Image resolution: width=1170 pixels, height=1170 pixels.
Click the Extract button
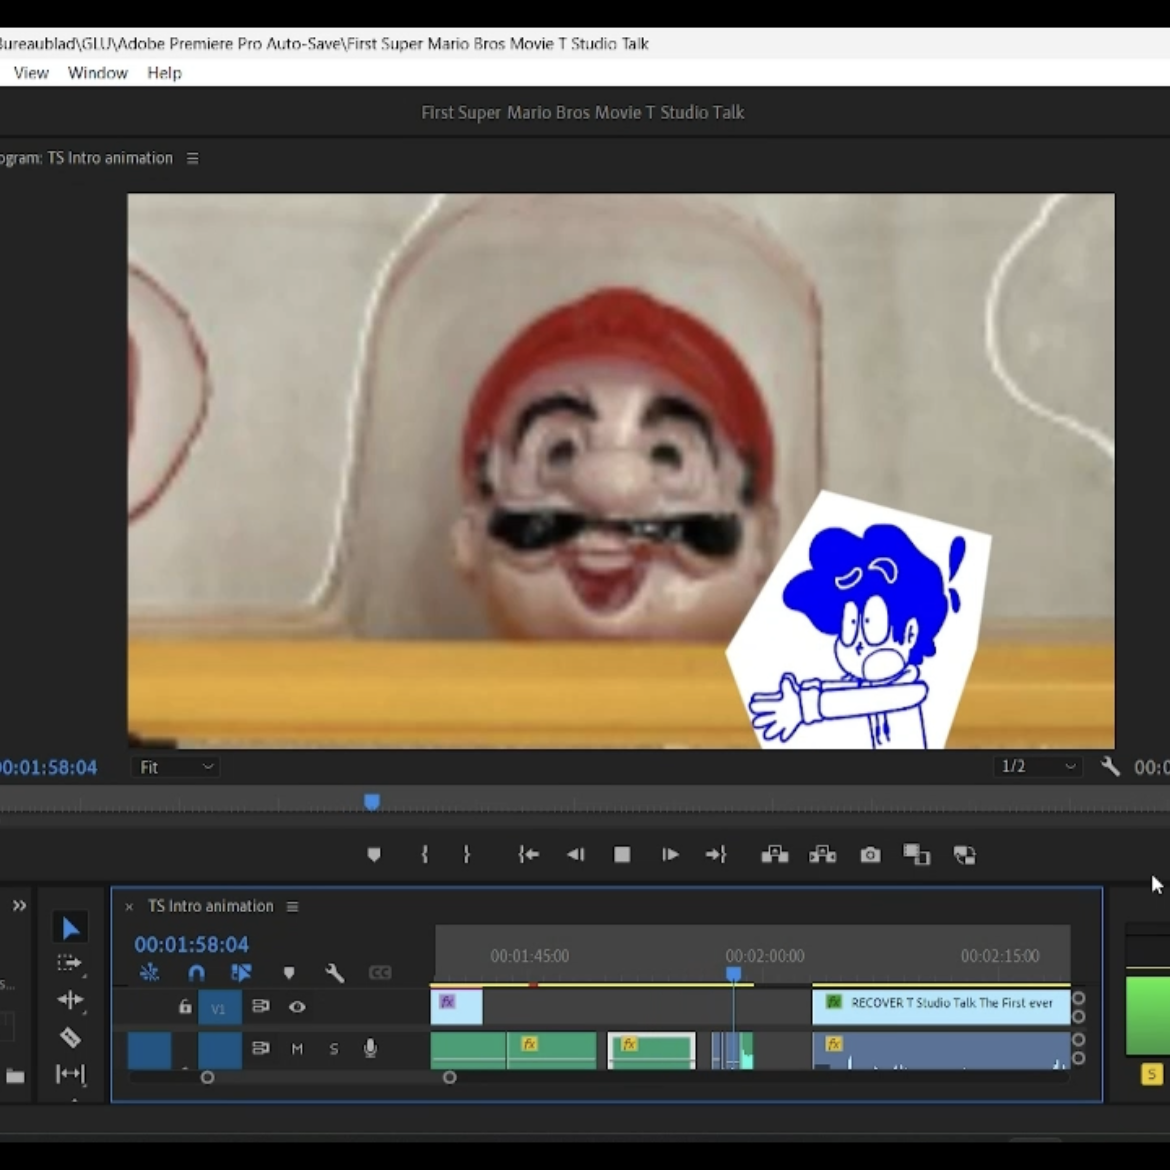(x=822, y=854)
